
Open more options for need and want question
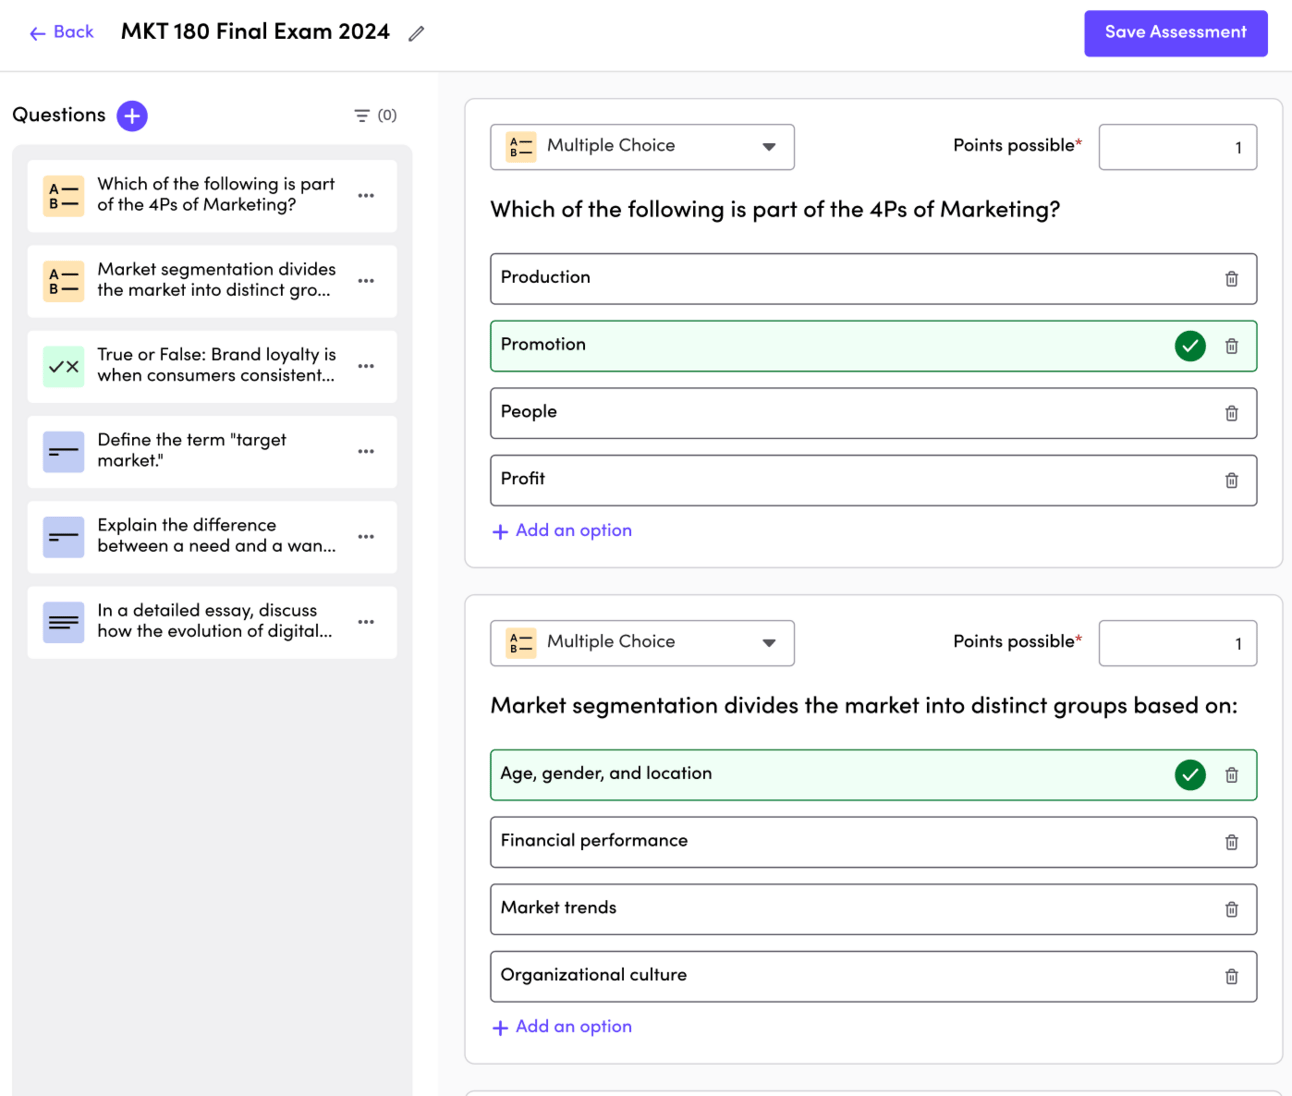coord(366,537)
